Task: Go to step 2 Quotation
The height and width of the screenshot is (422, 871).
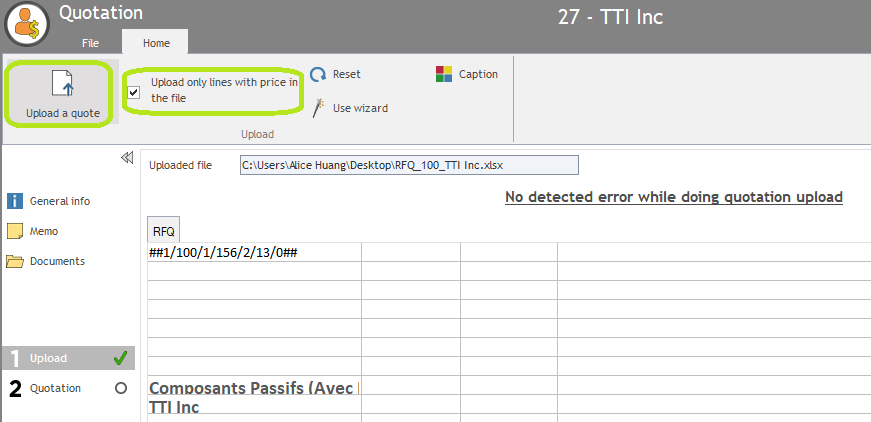Action: 55,388
